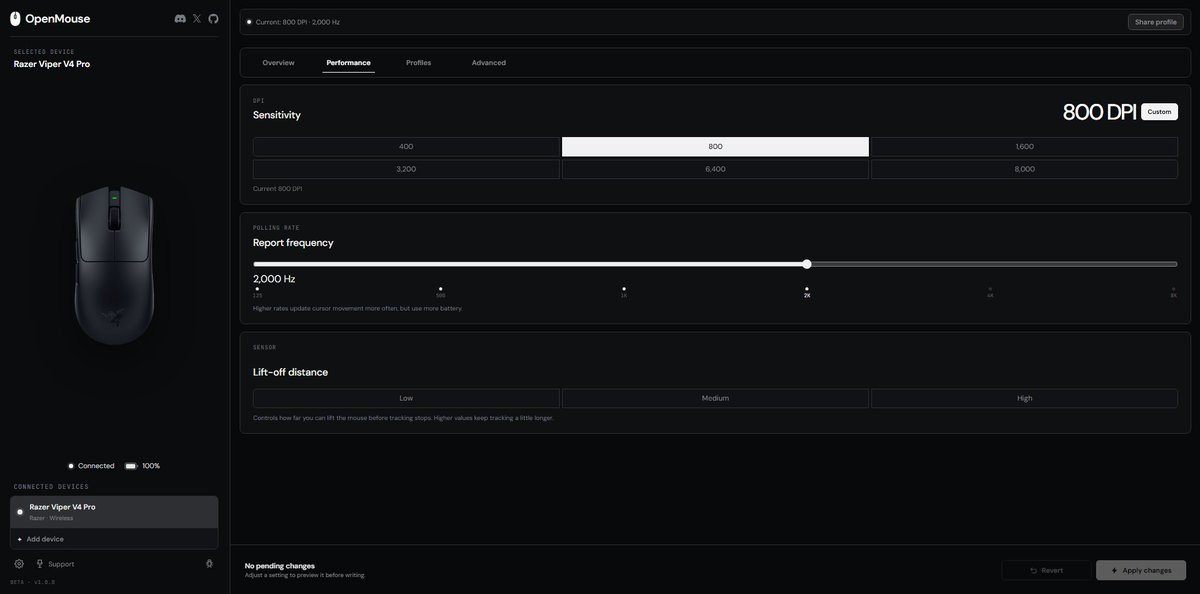Click the Apply changes button
This screenshot has height=594, width=1200.
pos(1141,570)
